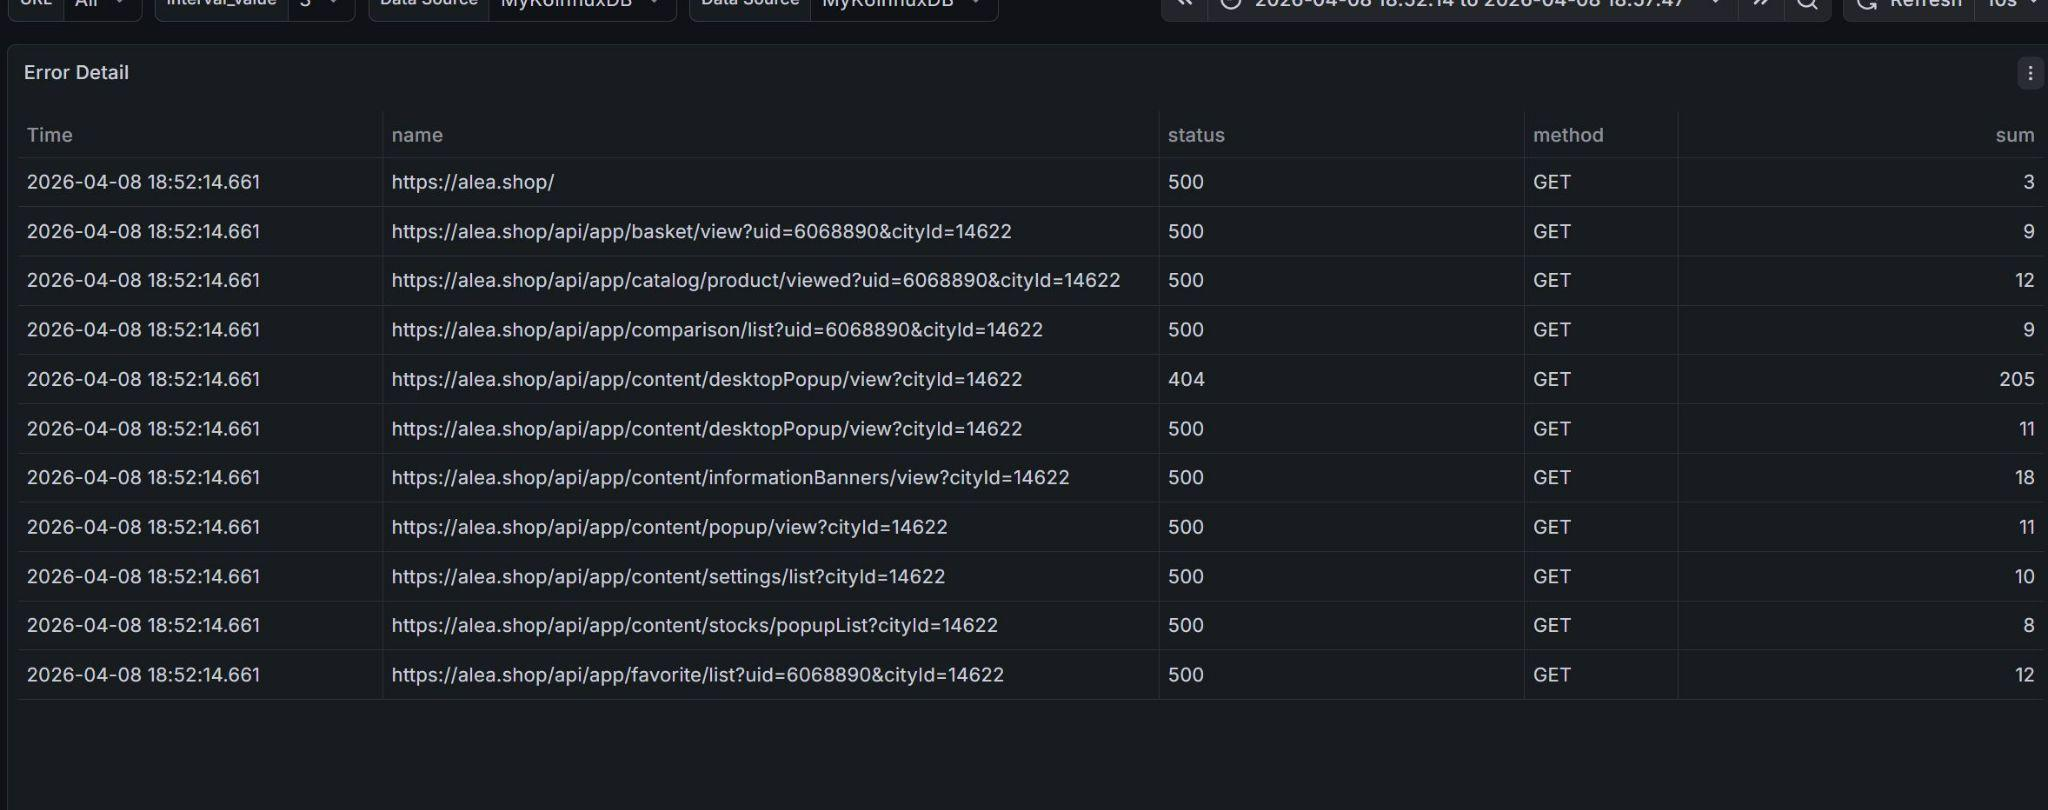Click the sum value 3 in the first row
The width and height of the screenshot is (2048, 810).
click(x=2029, y=182)
